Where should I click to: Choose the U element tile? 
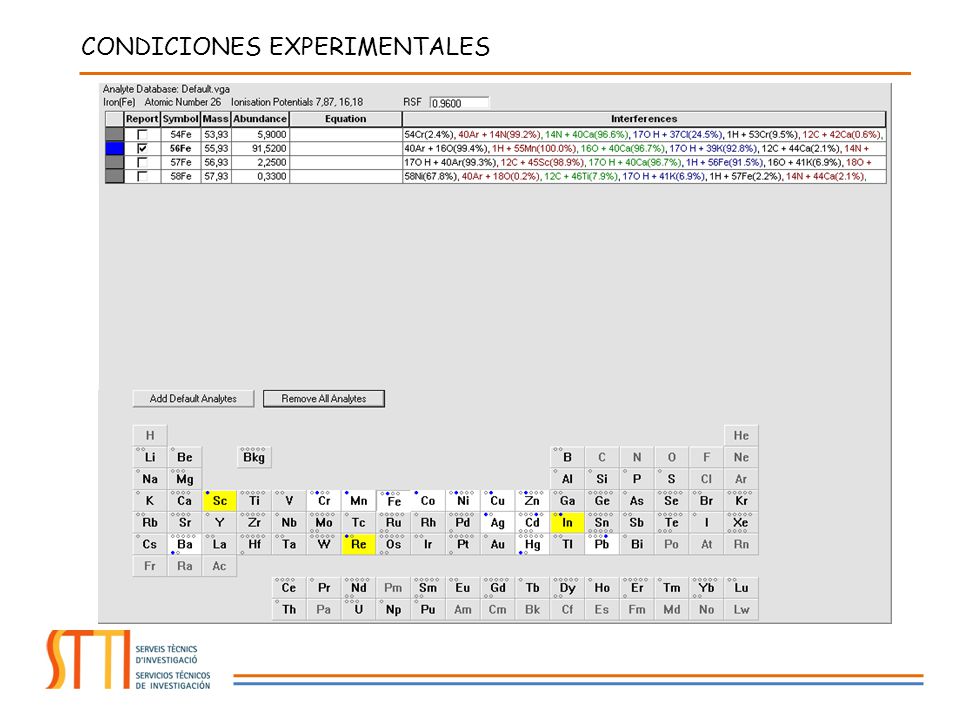[x=359, y=609]
